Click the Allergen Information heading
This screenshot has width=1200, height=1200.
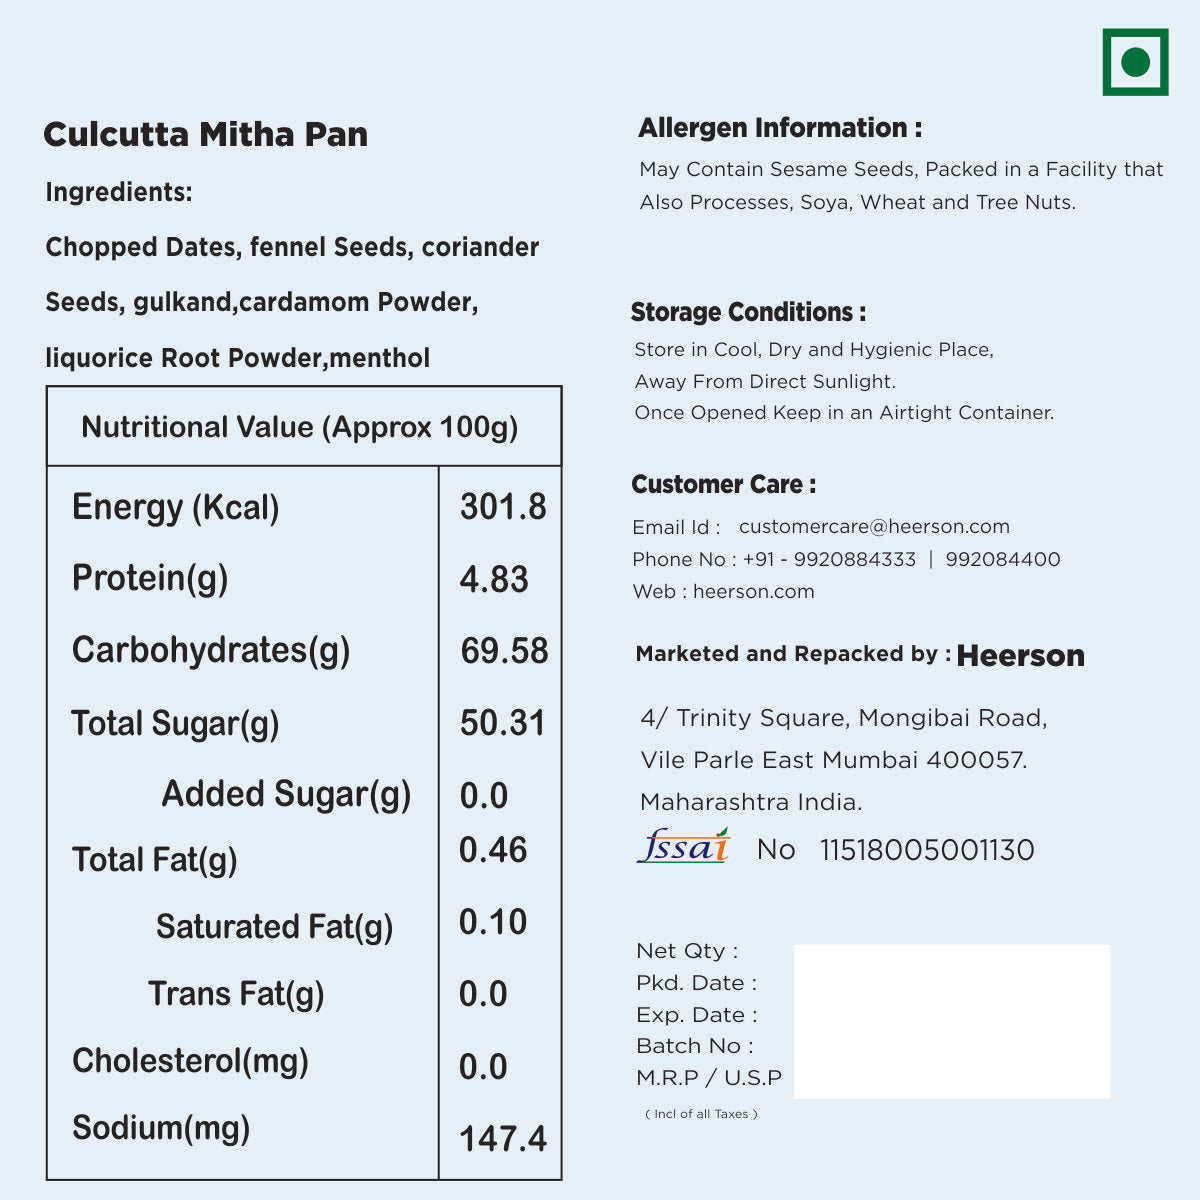click(x=780, y=128)
